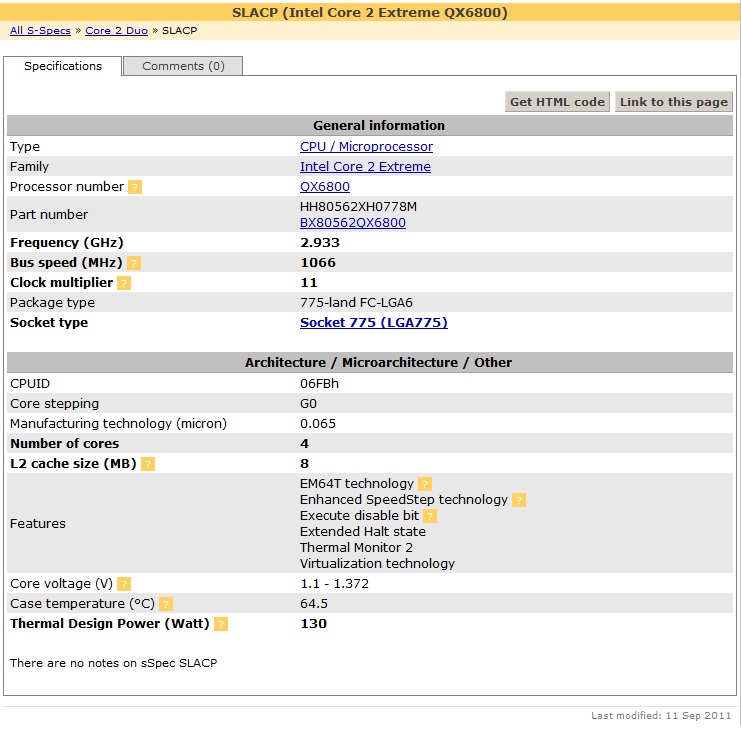The width and height of the screenshot is (741, 730).
Task: Open the help icon for Enhanced SpeedStep technology
Action: pyautogui.click(x=519, y=500)
